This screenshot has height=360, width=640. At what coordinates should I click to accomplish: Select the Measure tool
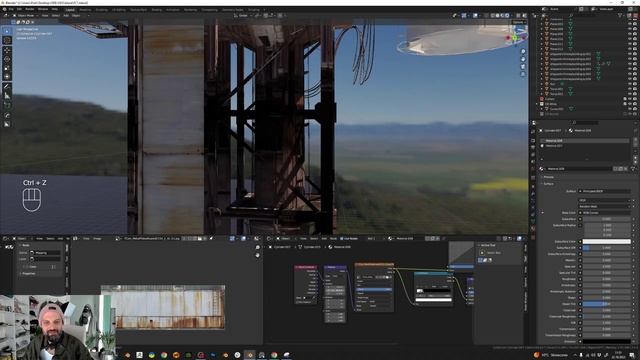tap(7, 96)
